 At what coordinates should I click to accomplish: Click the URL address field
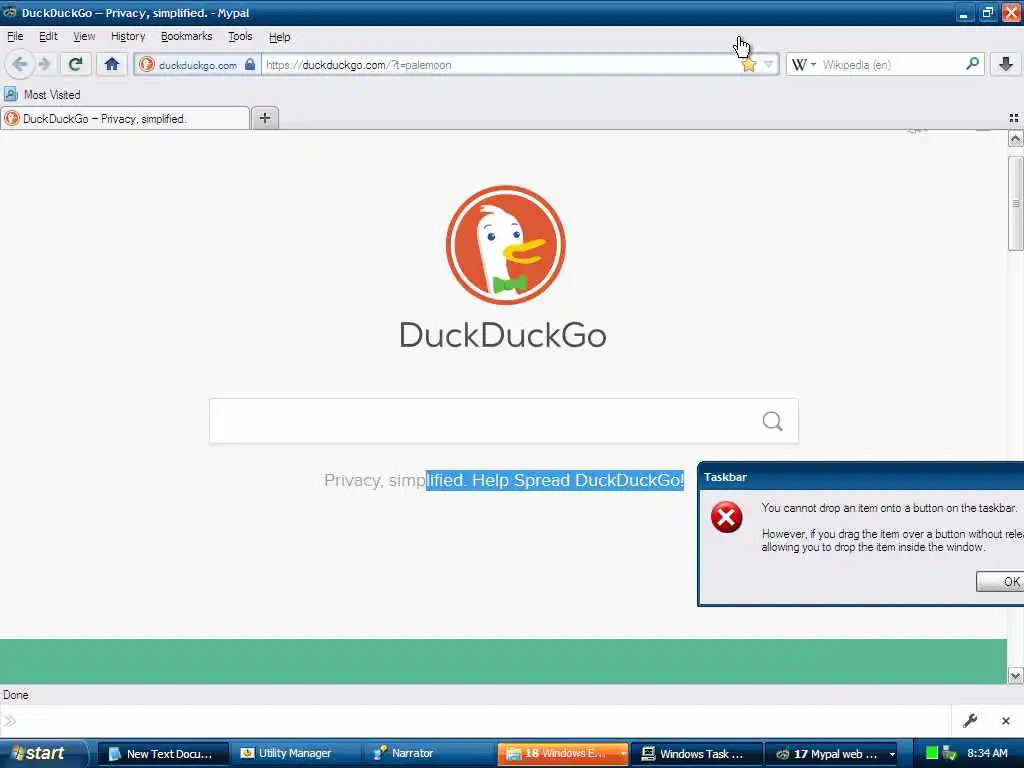500,65
